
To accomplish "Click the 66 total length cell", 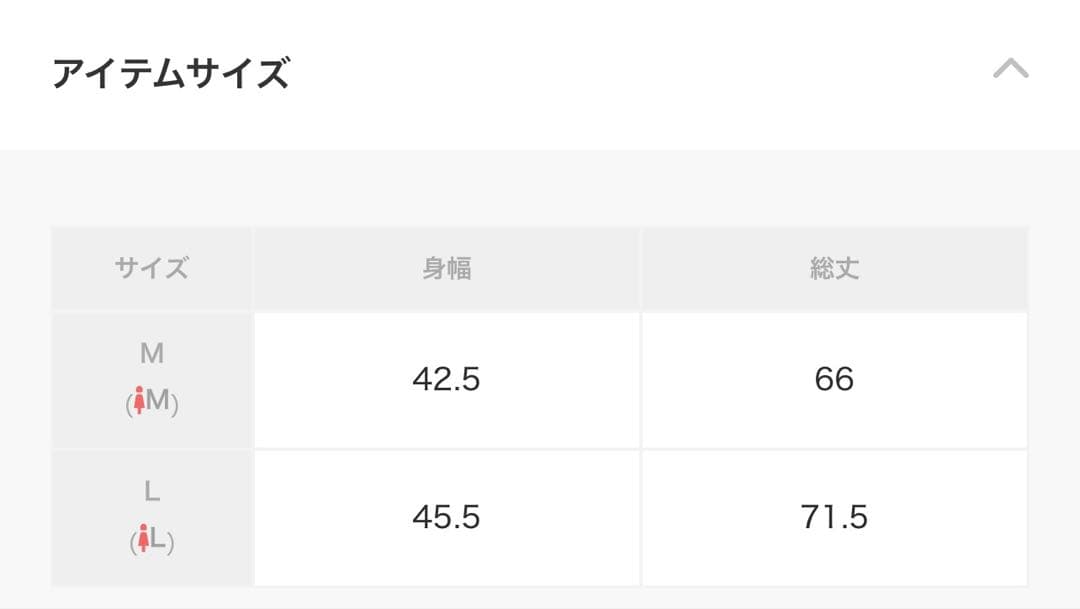I will [834, 380].
